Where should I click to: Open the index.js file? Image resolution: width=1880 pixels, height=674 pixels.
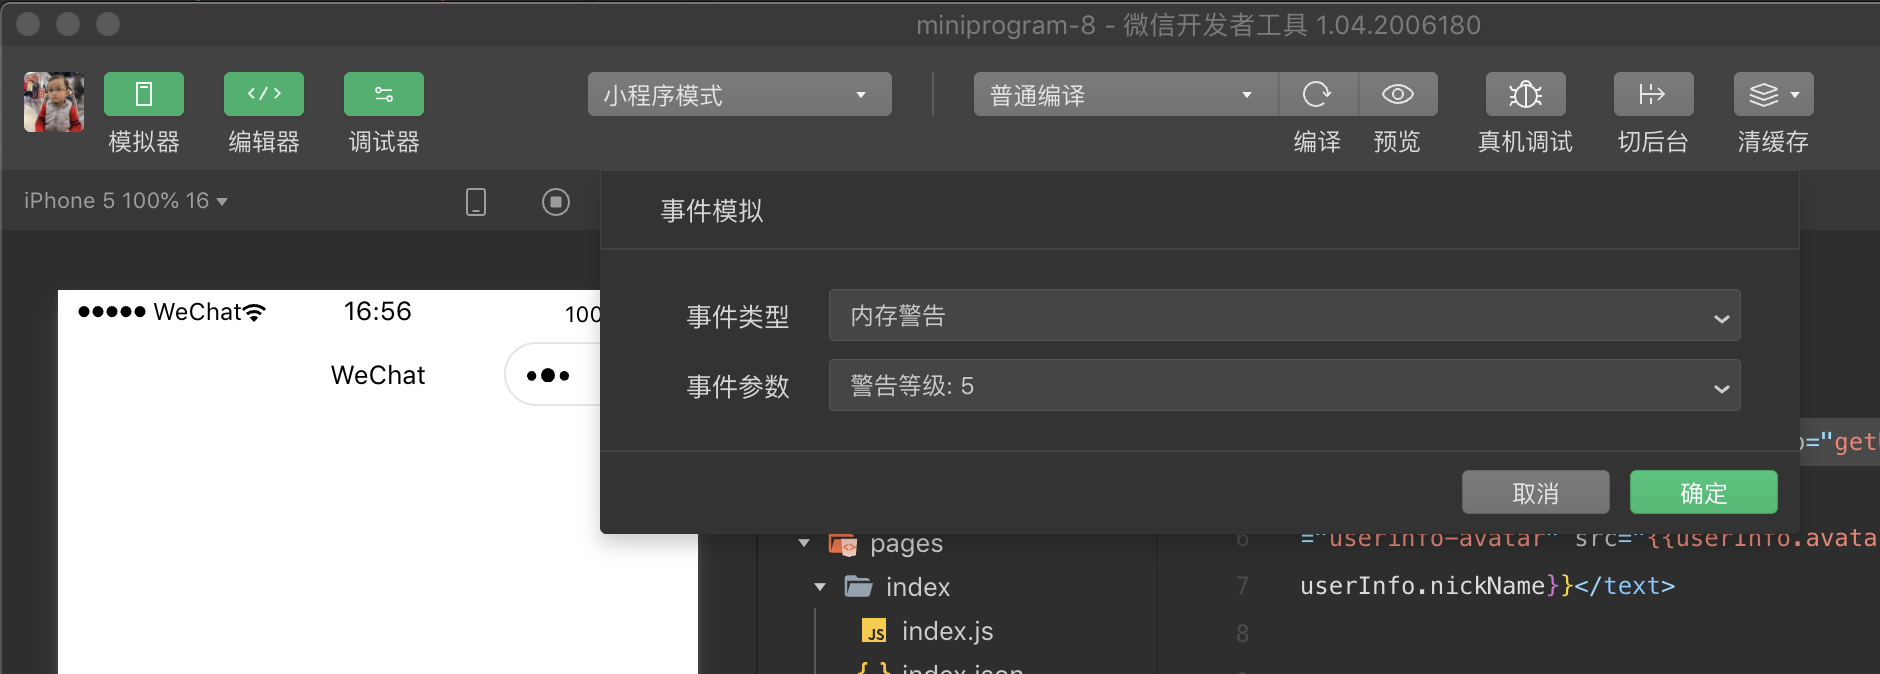(947, 631)
